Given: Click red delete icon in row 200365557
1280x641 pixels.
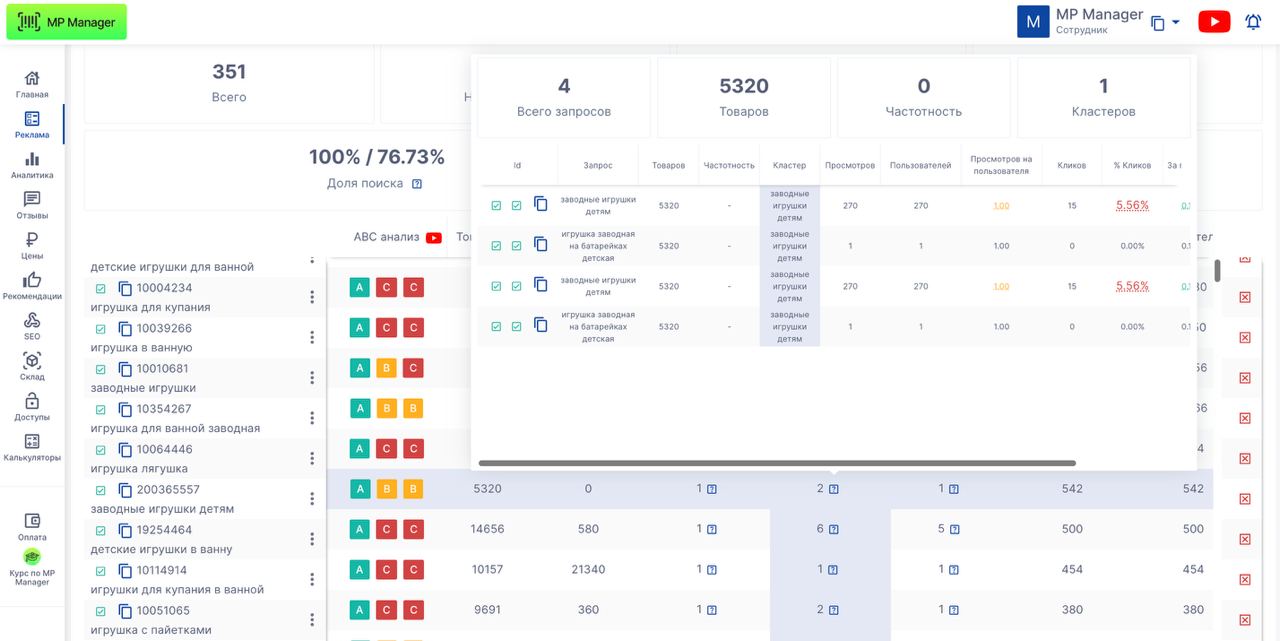Looking at the screenshot, I should (1245, 498).
